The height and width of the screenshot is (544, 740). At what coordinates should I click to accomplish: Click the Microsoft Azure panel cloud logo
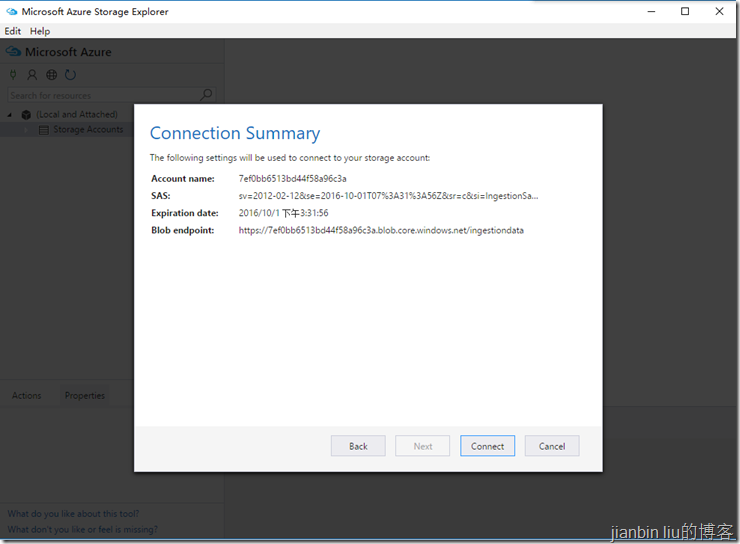tap(13, 51)
